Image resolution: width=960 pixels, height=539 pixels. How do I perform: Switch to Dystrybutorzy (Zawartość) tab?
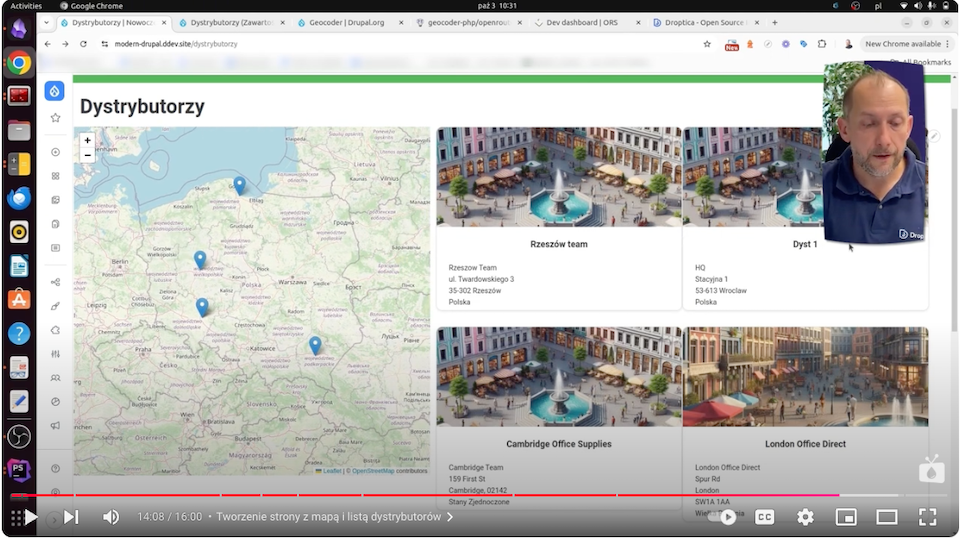pyautogui.click(x=231, y=23)
